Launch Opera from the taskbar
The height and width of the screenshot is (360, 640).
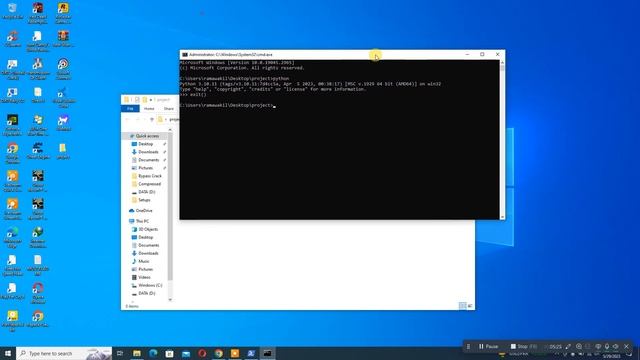(x=202, y=353)
